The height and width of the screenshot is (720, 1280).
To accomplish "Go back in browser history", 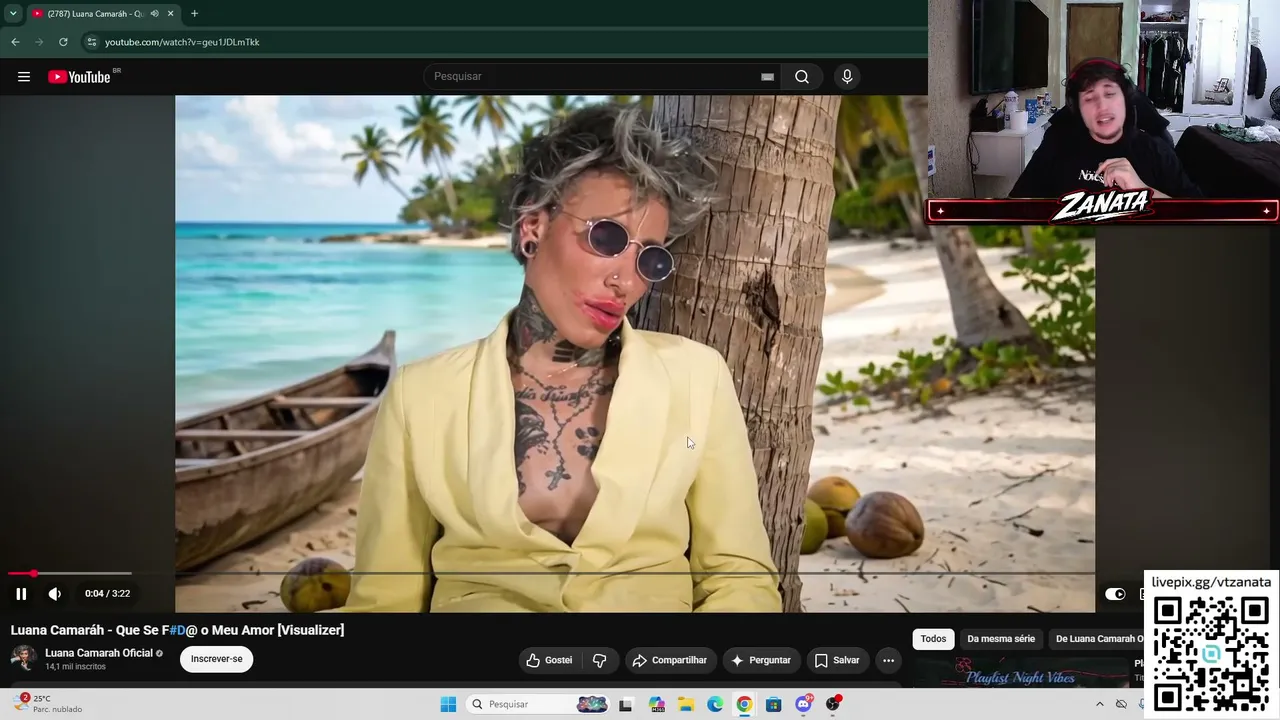I will [15, 42].
